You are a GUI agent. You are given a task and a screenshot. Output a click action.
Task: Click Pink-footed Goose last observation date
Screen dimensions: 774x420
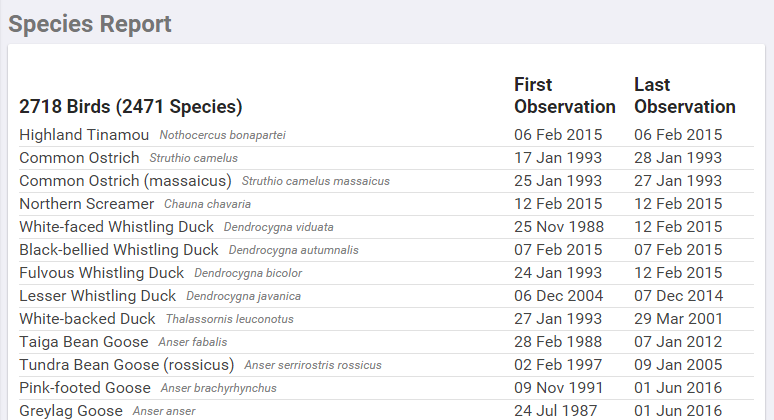(x=678, y=388)
